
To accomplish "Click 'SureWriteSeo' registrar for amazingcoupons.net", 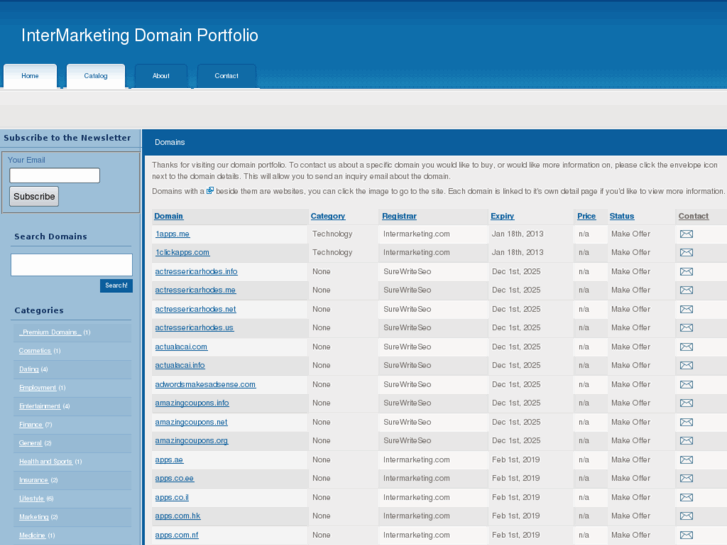I will click(407, 422).
